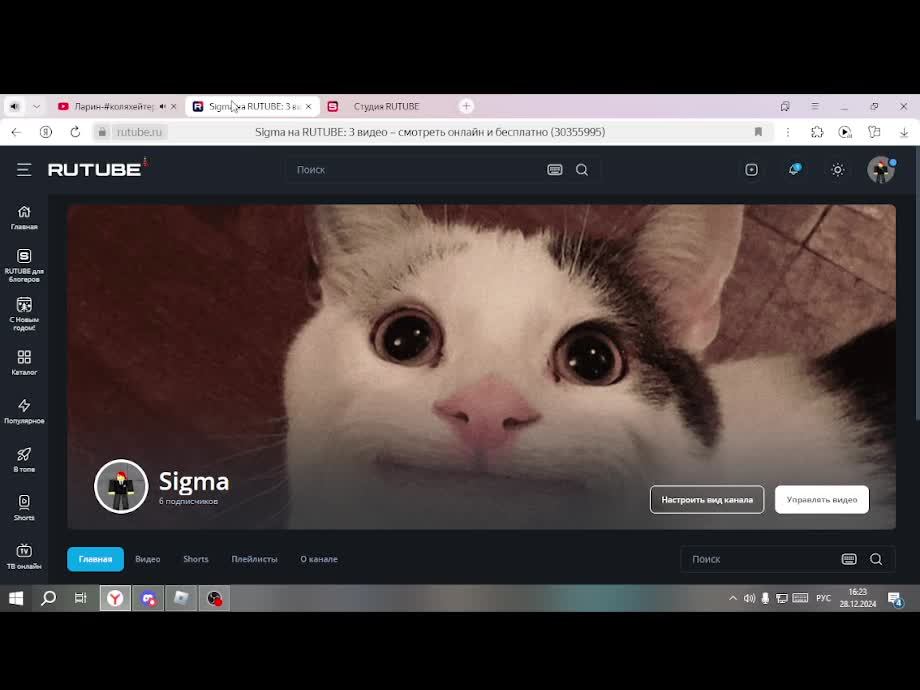Expand the tab list dropdown arrow
The width and height of the screenshot is (920, 690).
click(x=36, y=106)
